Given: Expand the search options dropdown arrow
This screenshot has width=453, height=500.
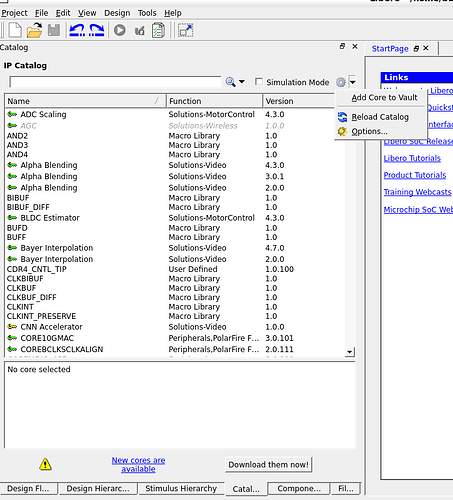Looking at the screenshot, I should click(x=242, y=82).
